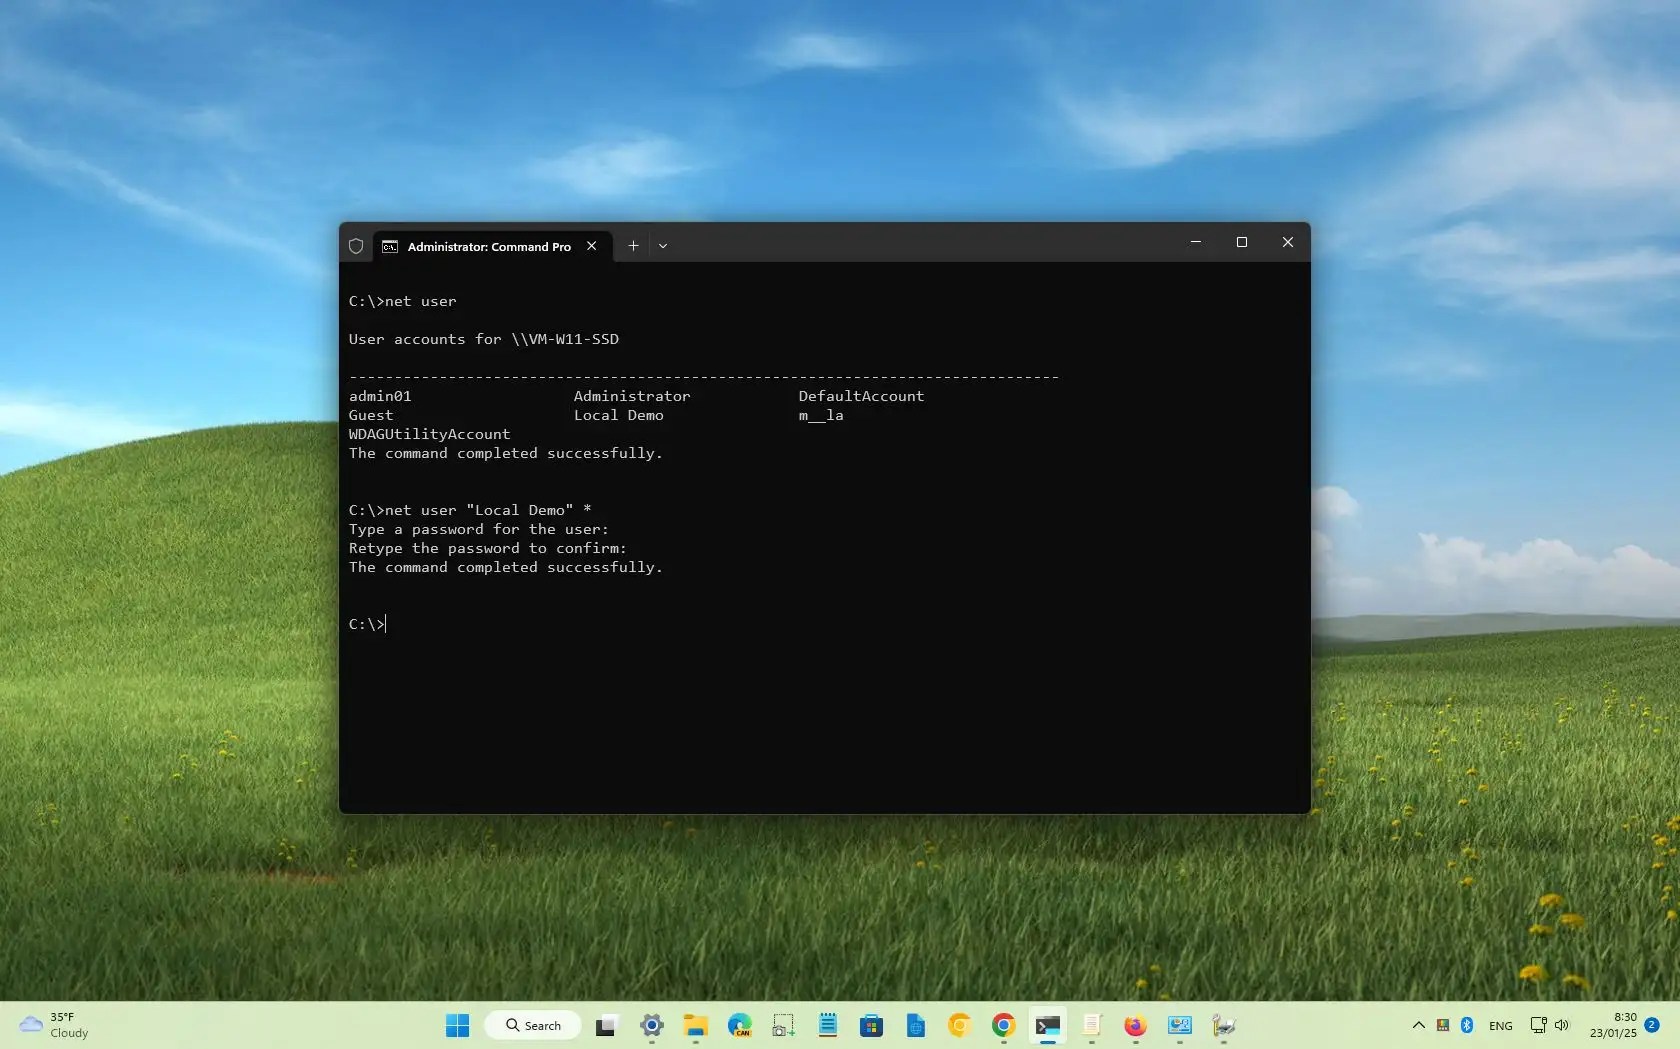
Task: Click the Terminal admin shield icon
Action: pyautogui.click(x=356, y=246)
